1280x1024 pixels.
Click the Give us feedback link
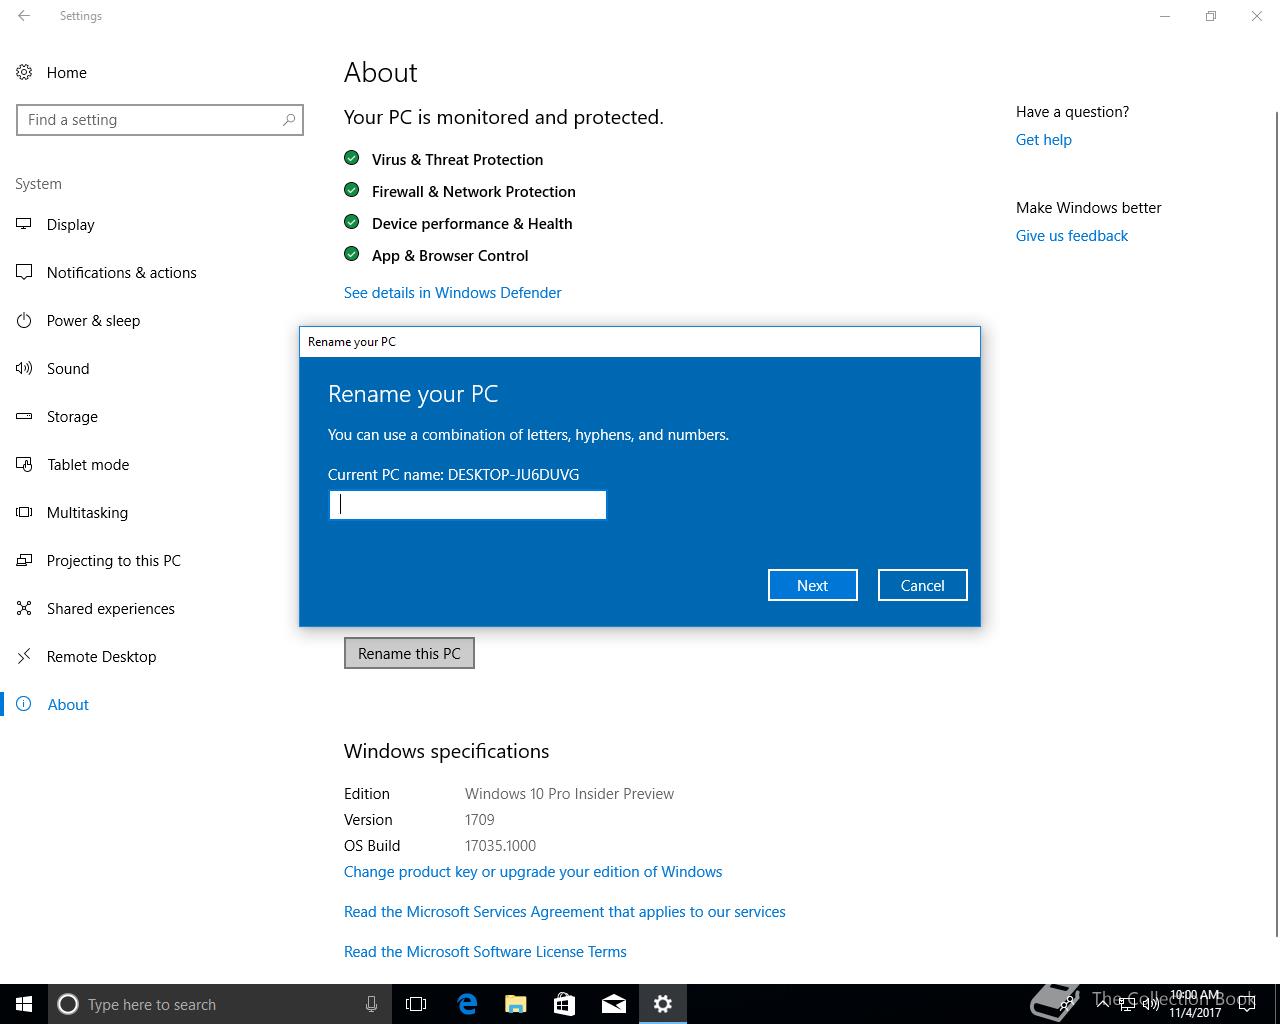tap(1071, 236)
